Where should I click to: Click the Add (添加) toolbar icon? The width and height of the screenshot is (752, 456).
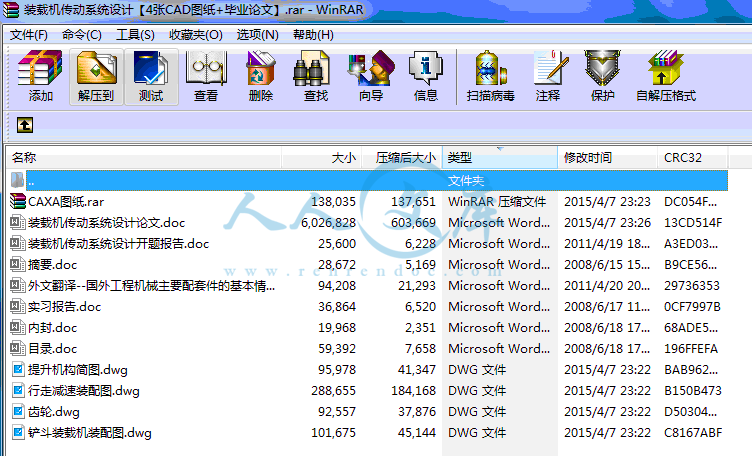point(40,68)
